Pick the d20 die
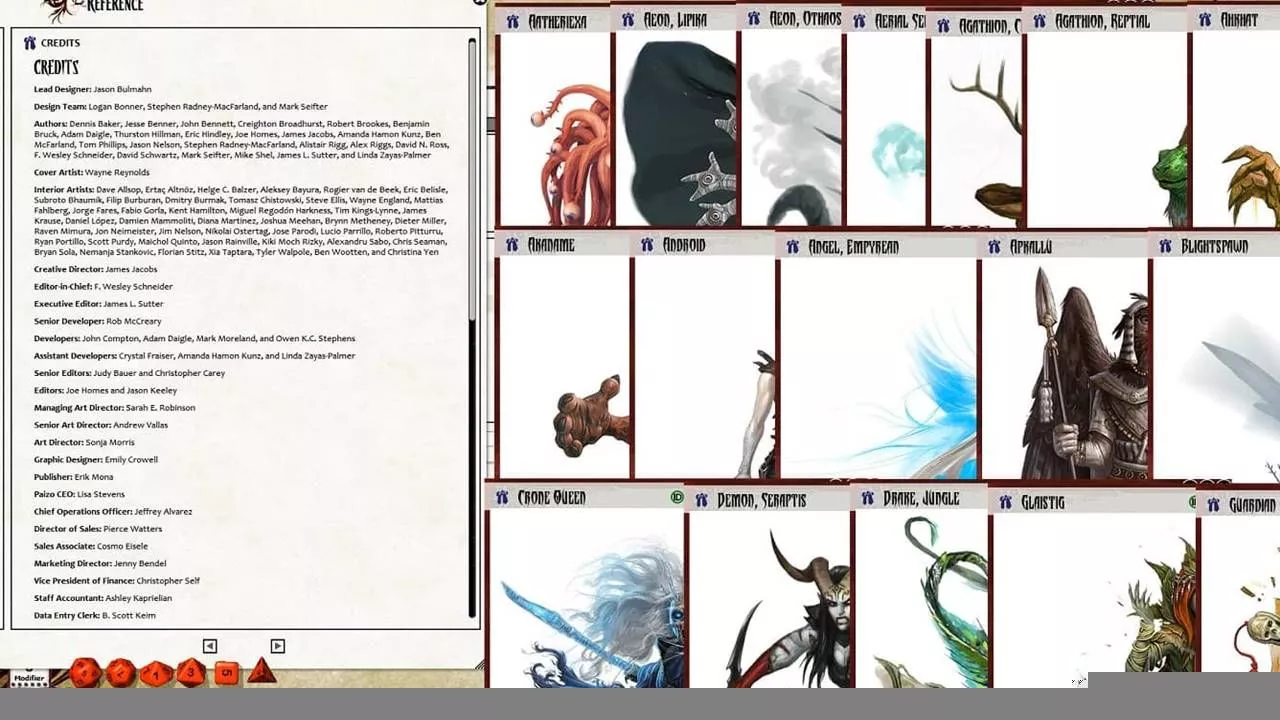 click(x=84, y=672)
